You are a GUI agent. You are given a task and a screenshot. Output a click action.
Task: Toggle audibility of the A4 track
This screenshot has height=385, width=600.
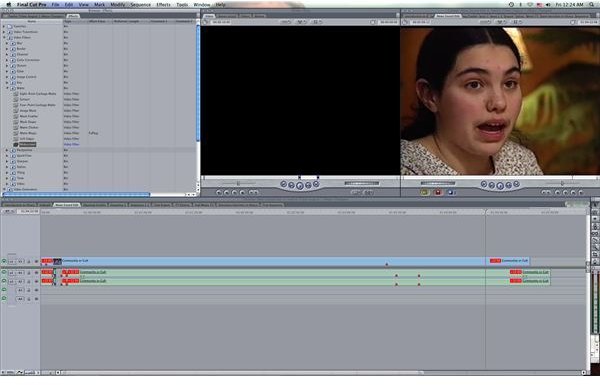[4, 299]
